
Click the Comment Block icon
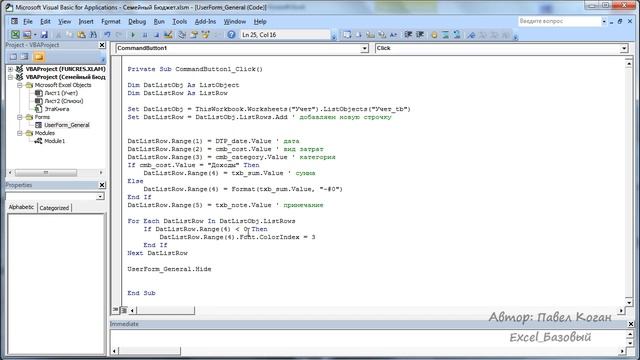coord(445,35)
